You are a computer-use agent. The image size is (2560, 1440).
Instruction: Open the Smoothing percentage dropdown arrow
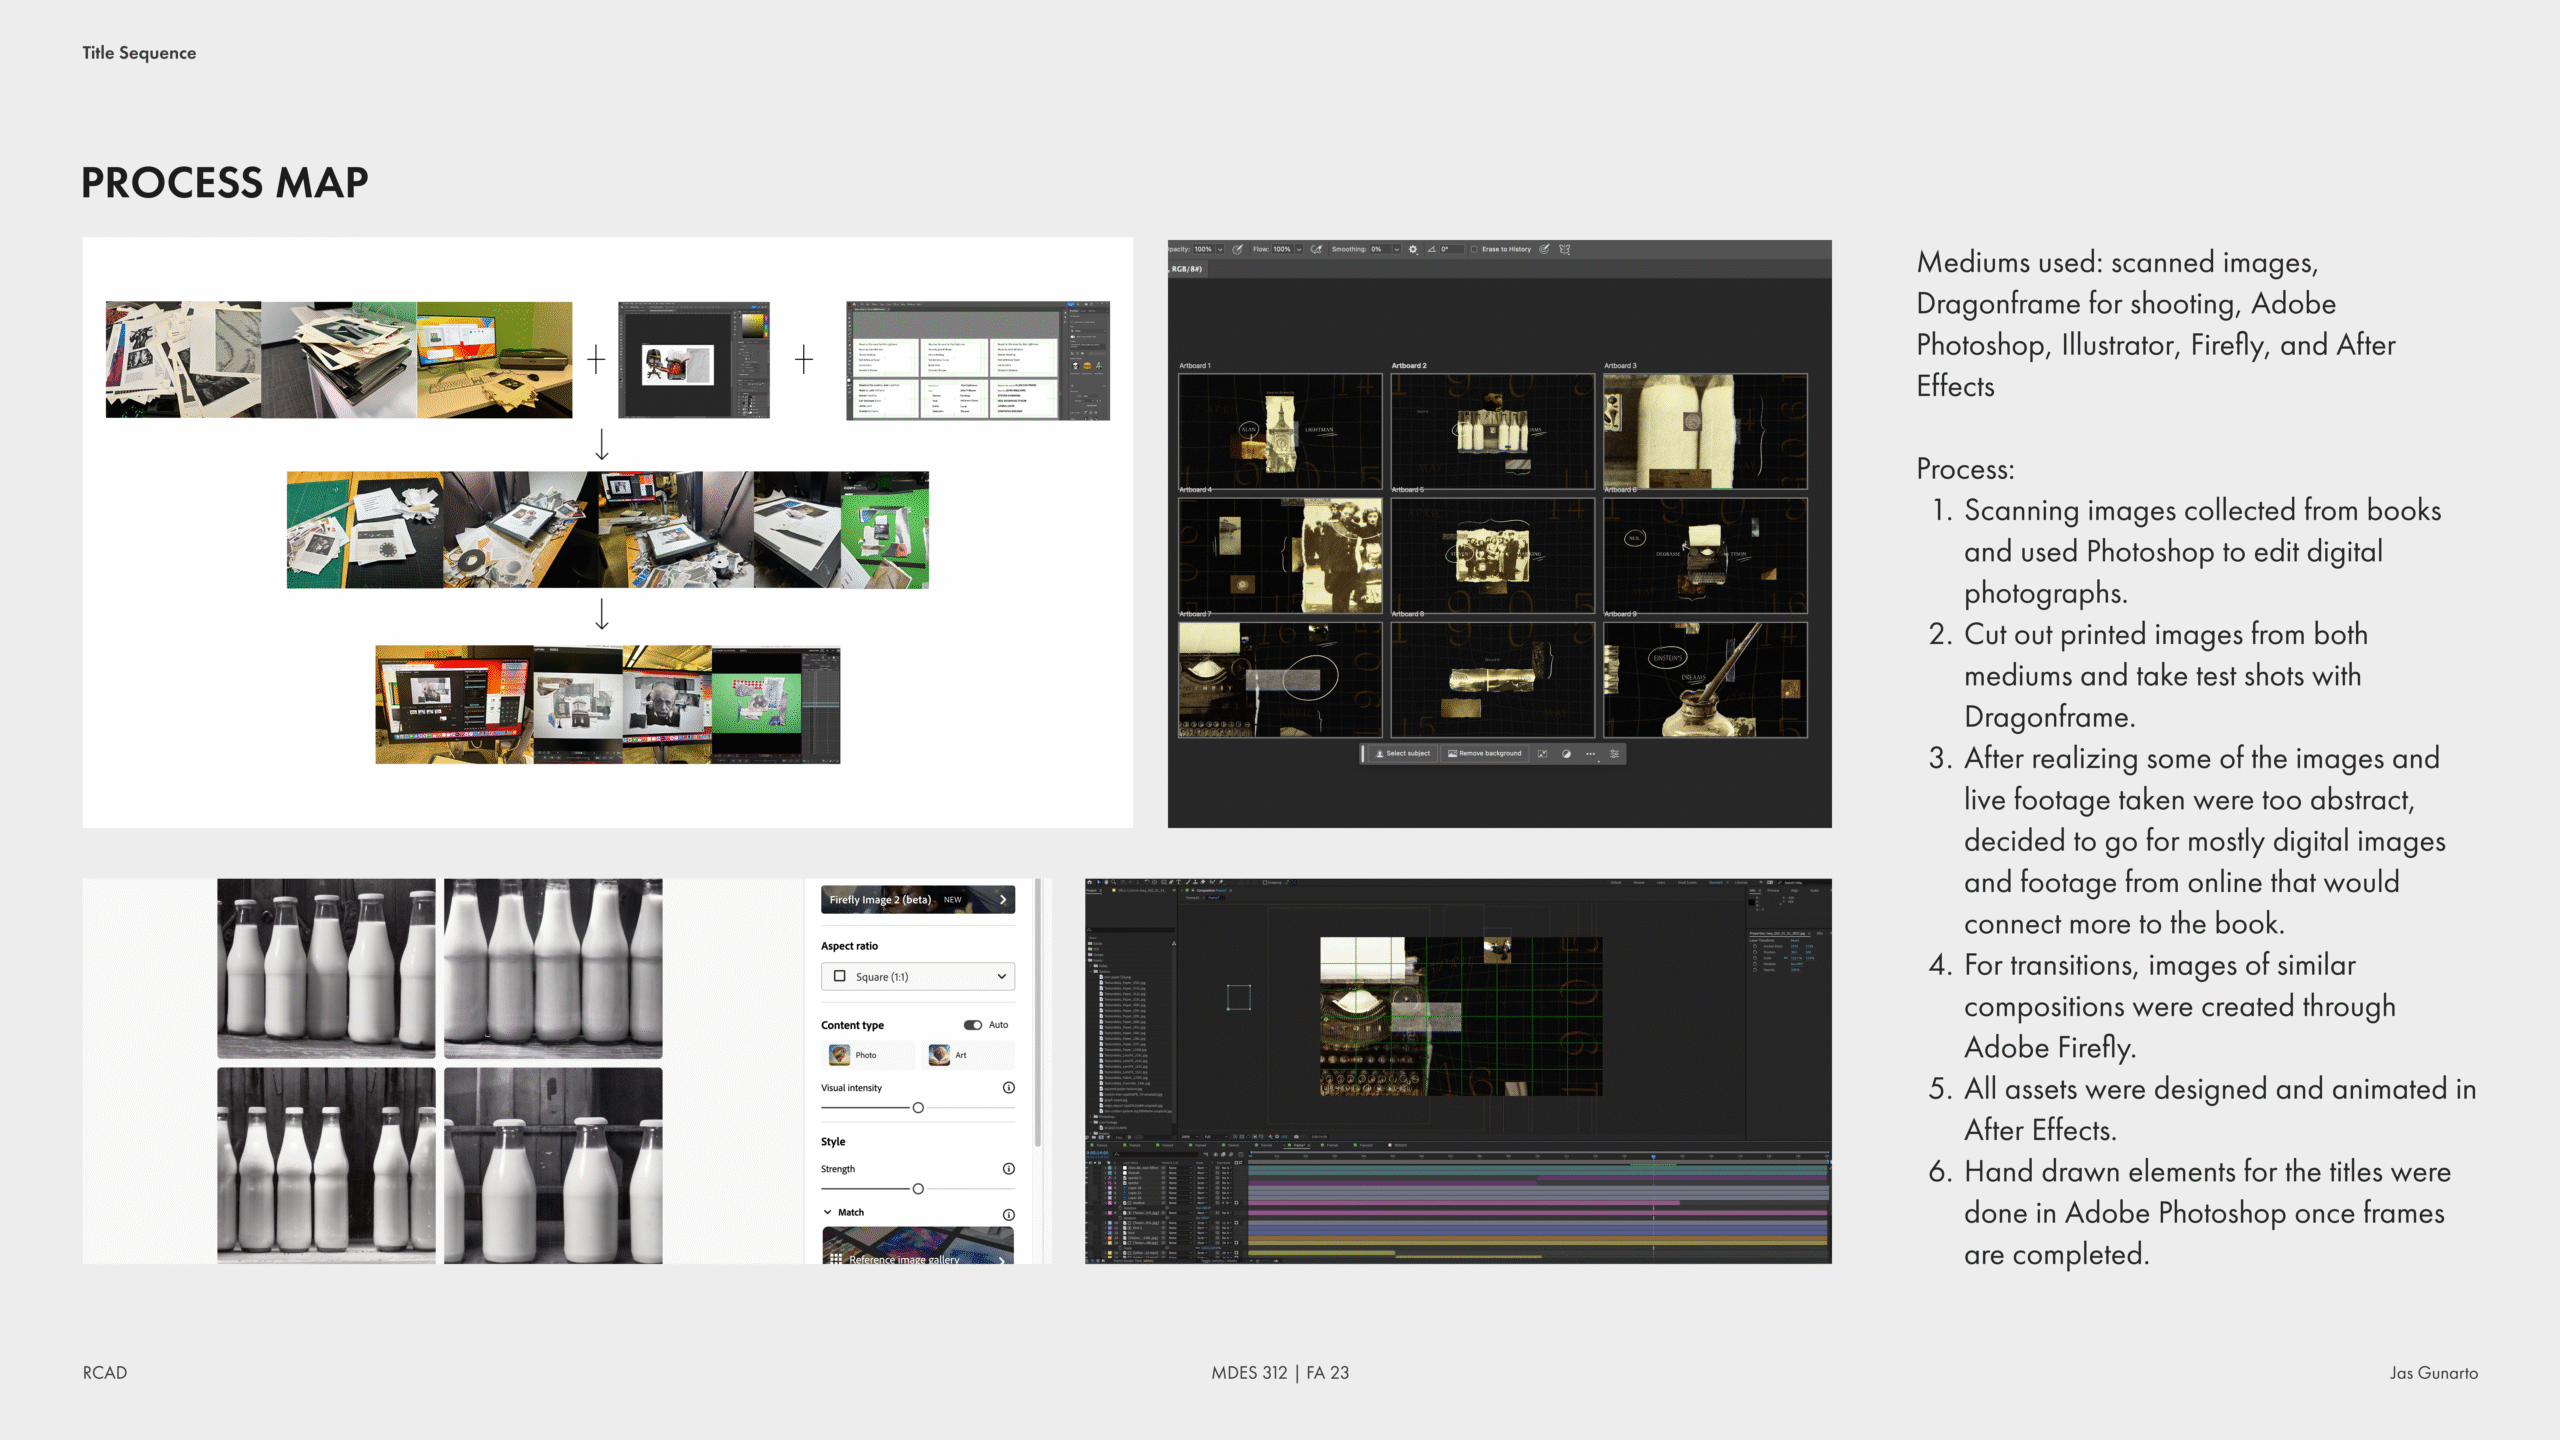click(1396, 250)
